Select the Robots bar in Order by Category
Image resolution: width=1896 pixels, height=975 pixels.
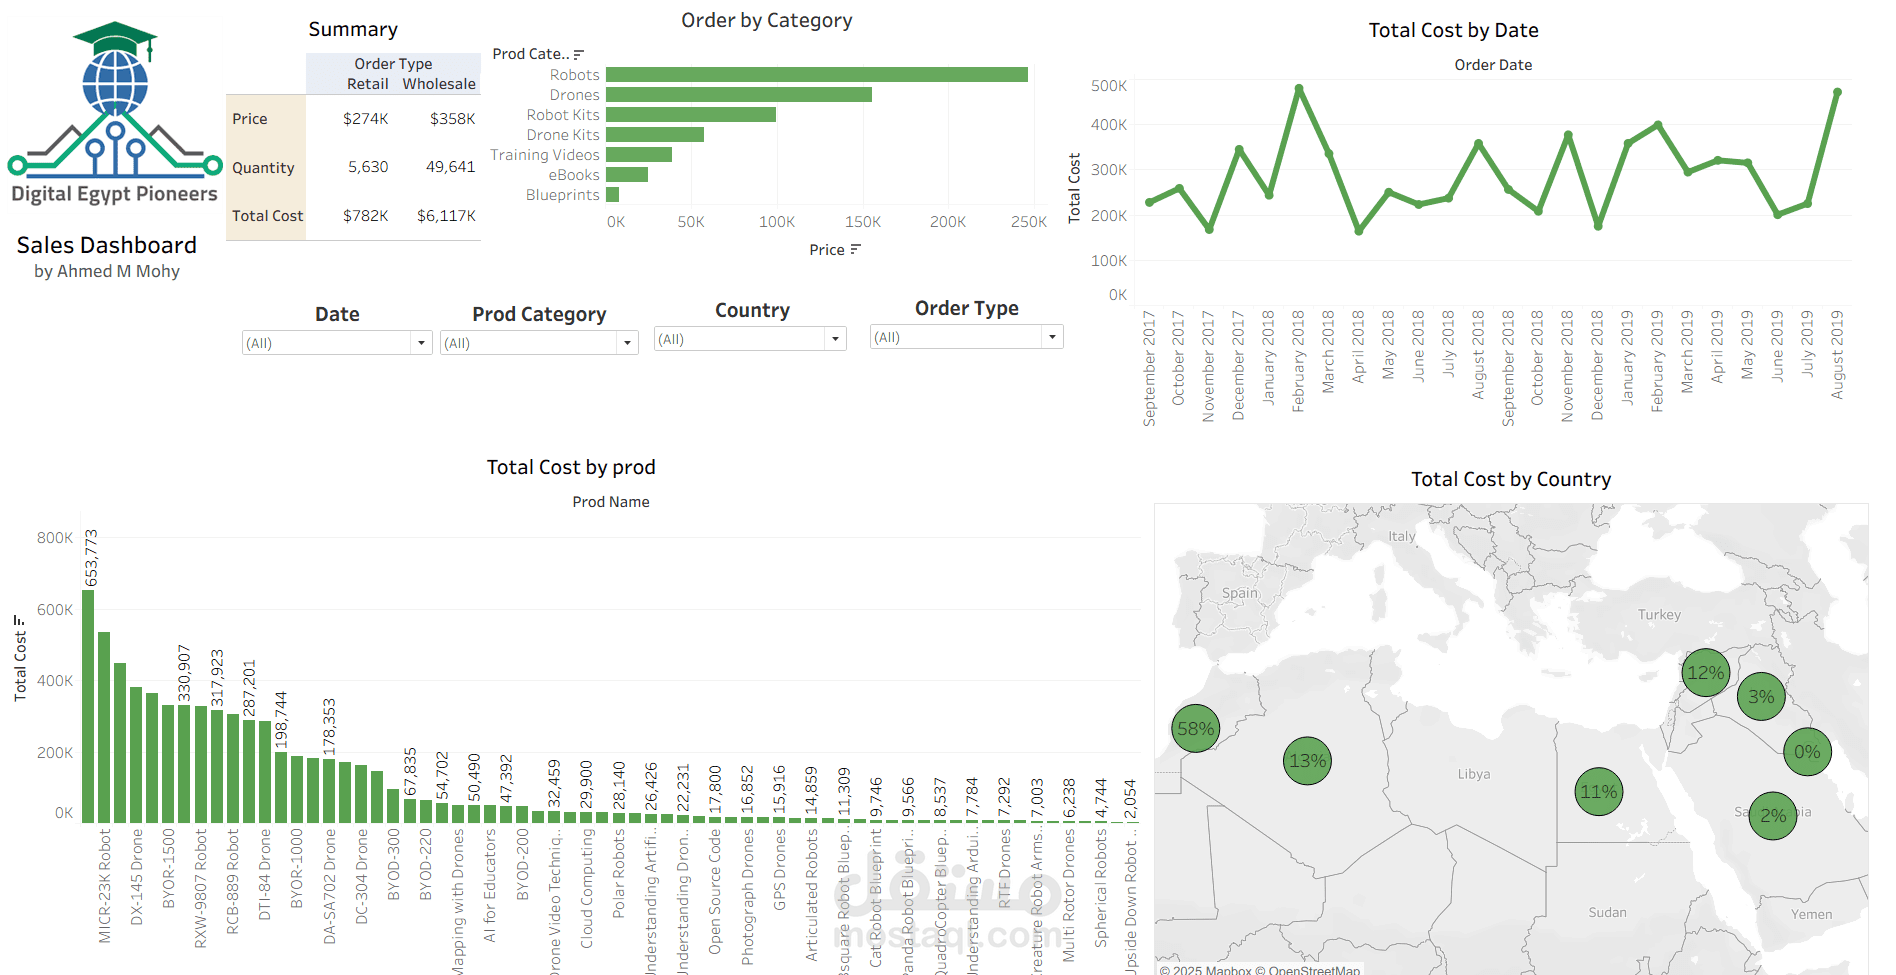(816, 75)
